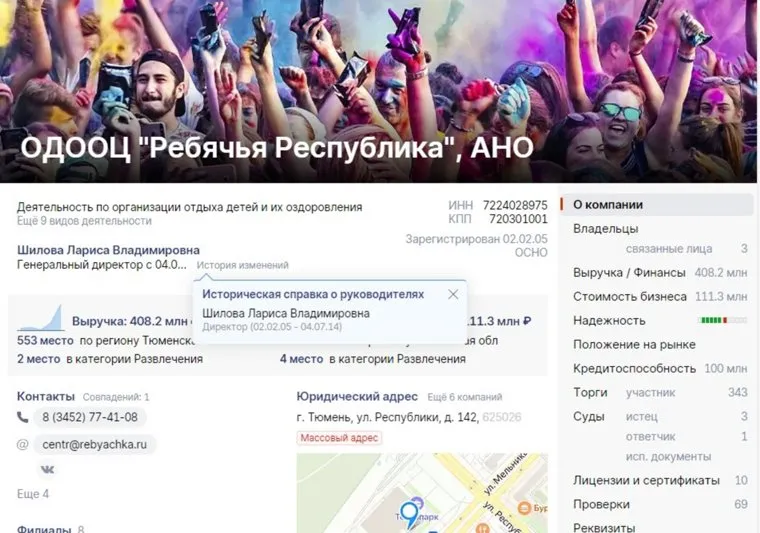Open "История изменений" link

[x=242, y=265]
